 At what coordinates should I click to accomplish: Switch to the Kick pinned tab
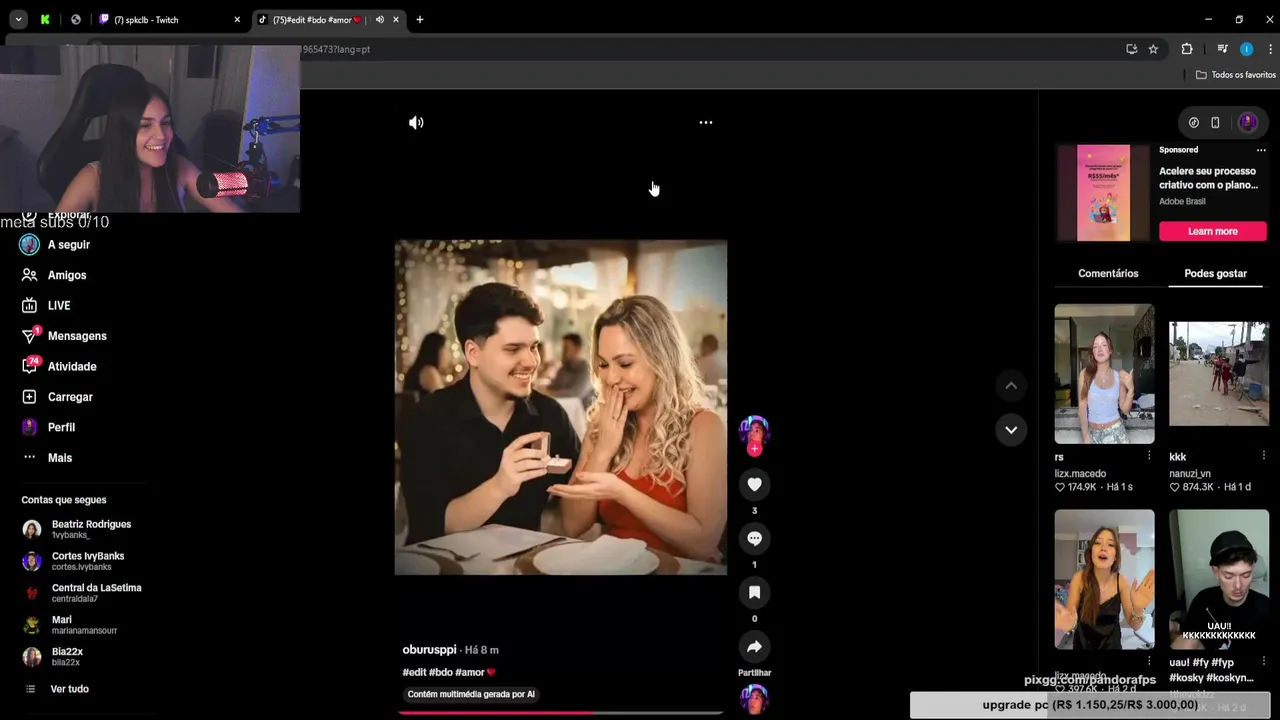[x=45, y=20]
